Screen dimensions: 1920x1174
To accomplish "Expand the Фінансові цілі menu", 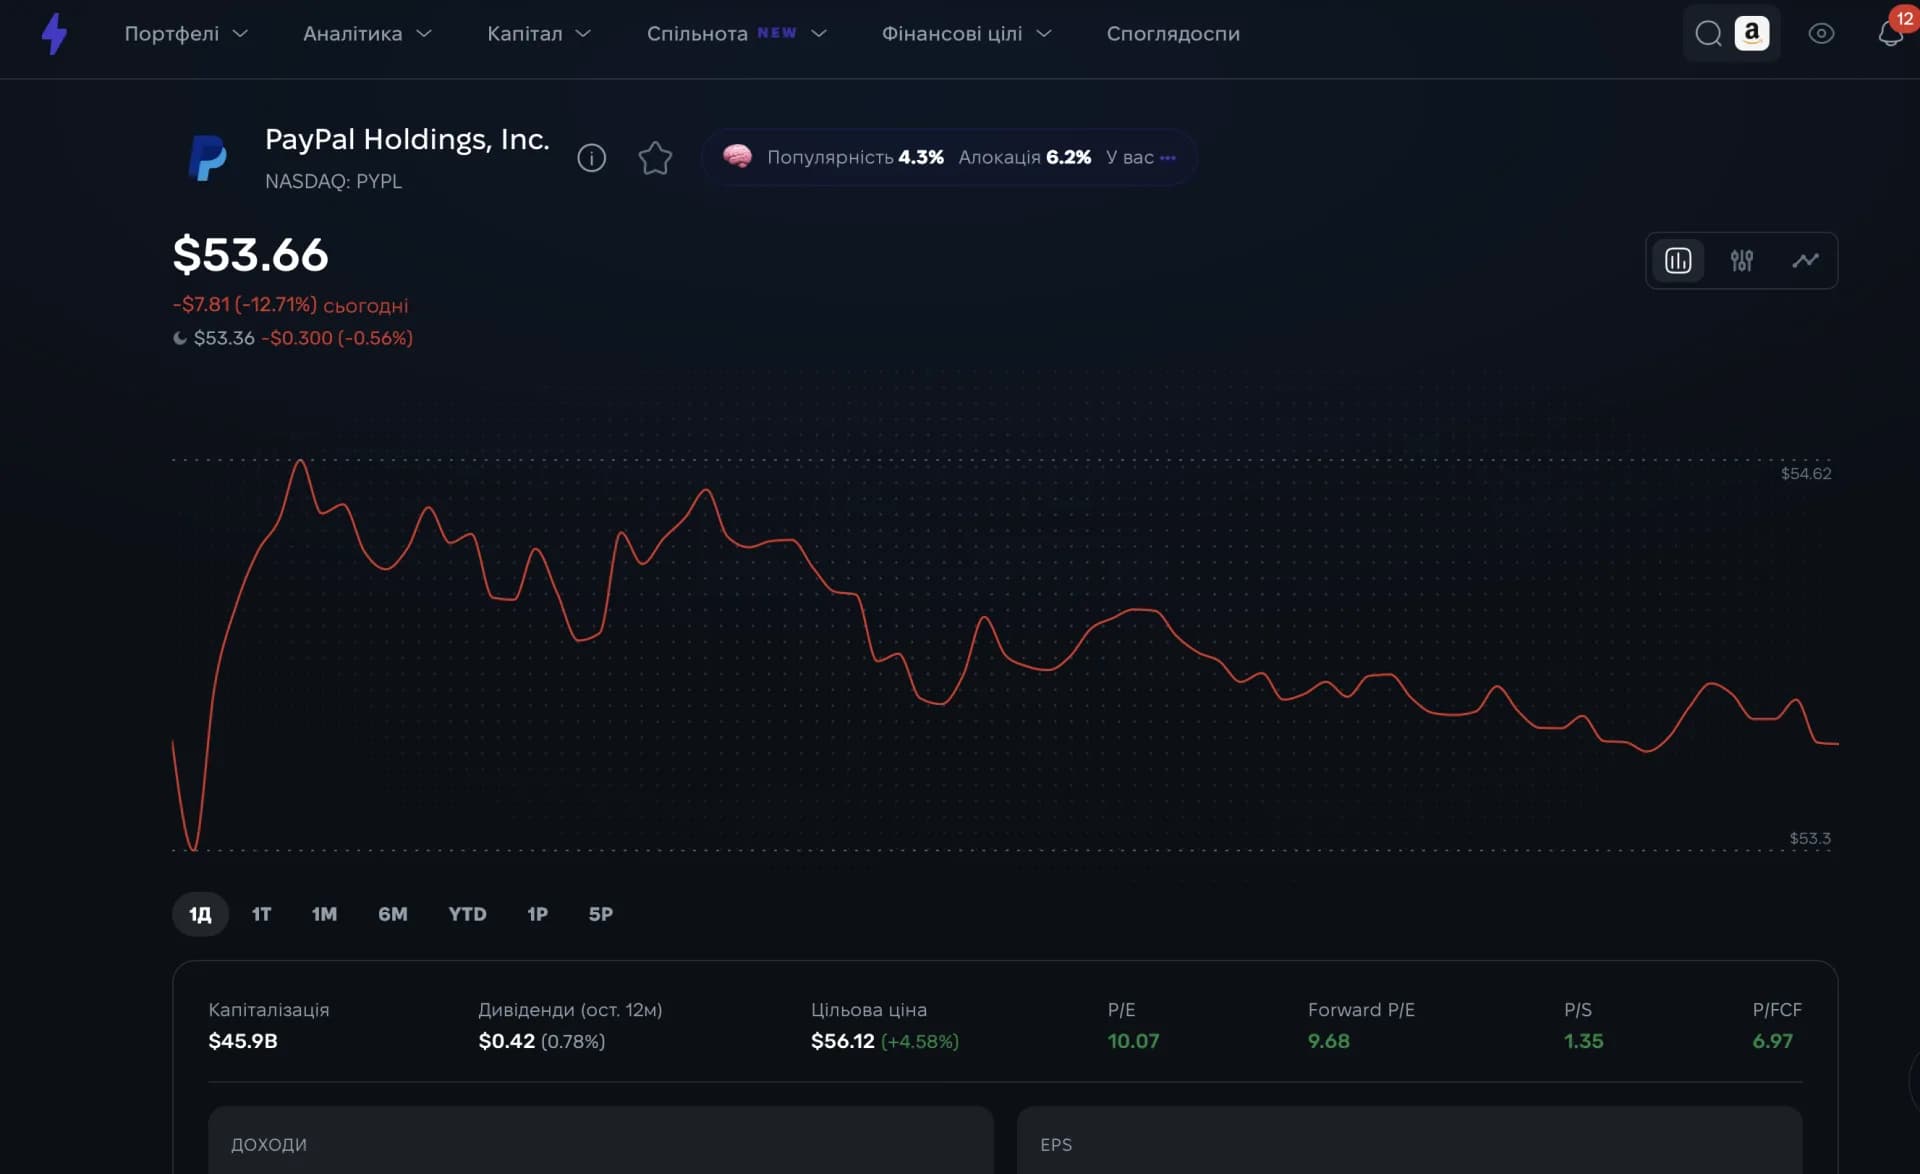I will point(966,34).
